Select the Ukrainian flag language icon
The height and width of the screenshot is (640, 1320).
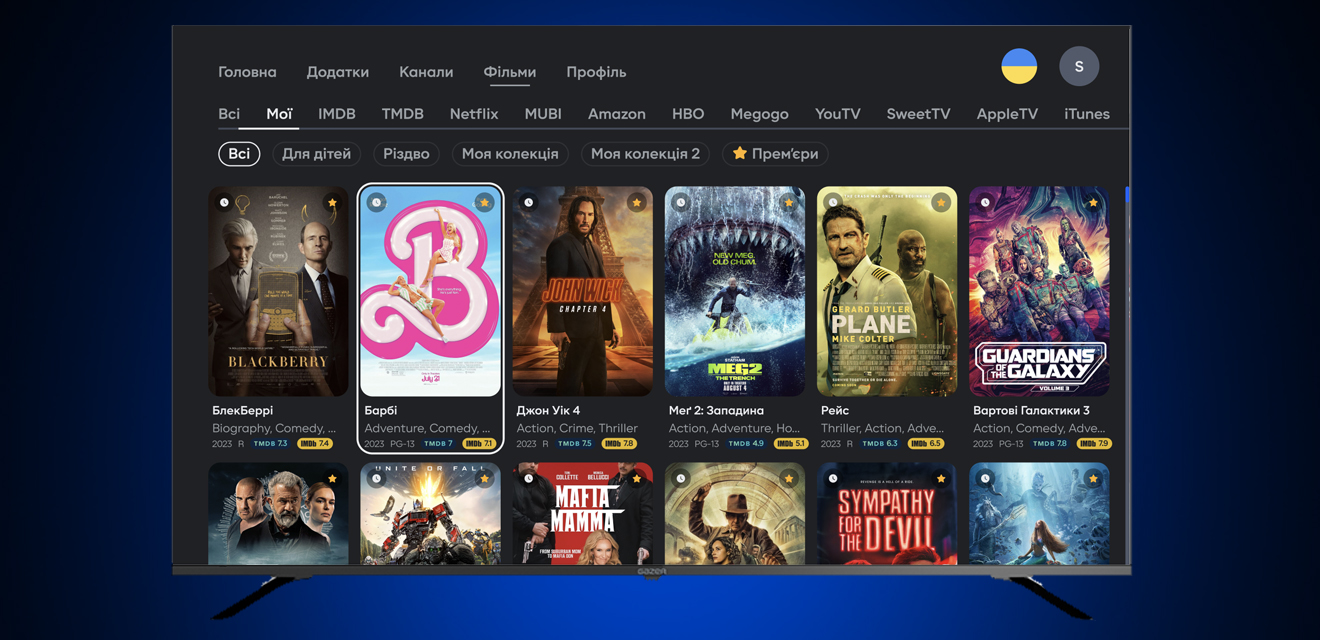point(1019,66)
